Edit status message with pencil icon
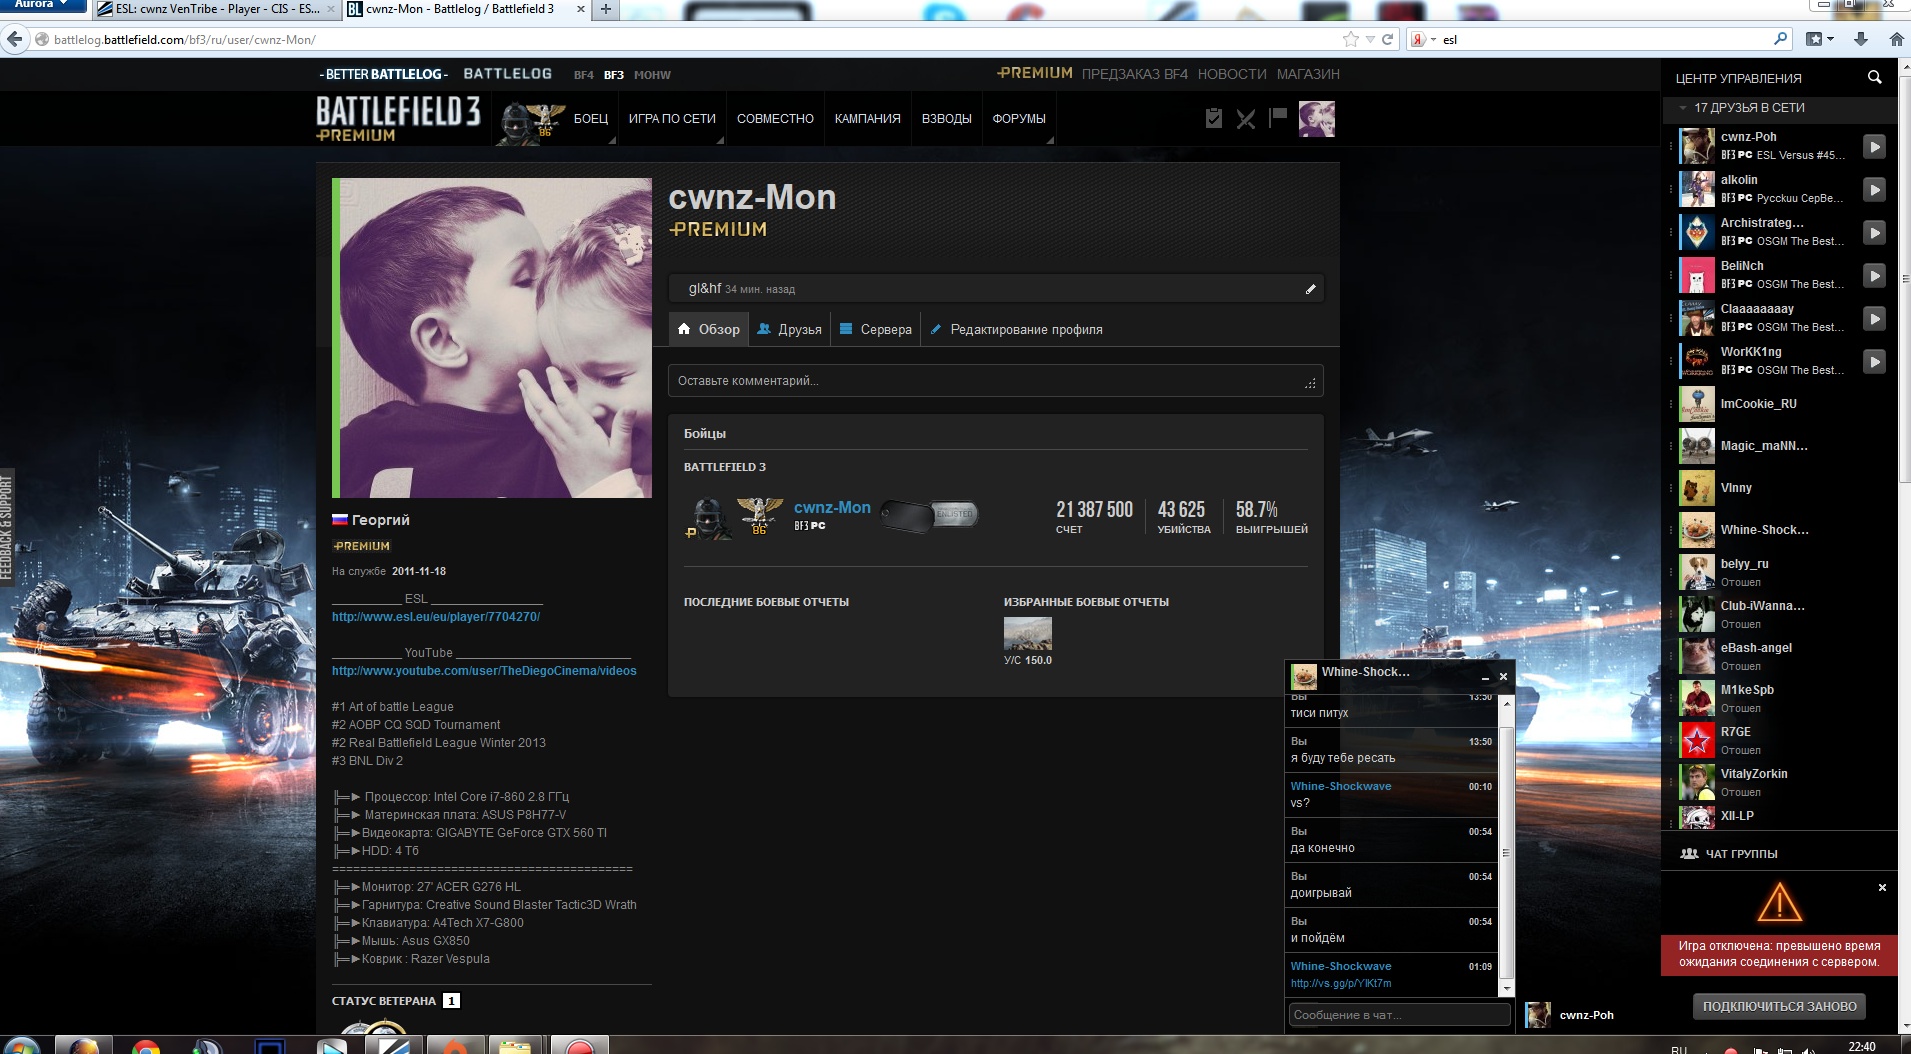1911x1054 pixels. (x=1310, y=289)
